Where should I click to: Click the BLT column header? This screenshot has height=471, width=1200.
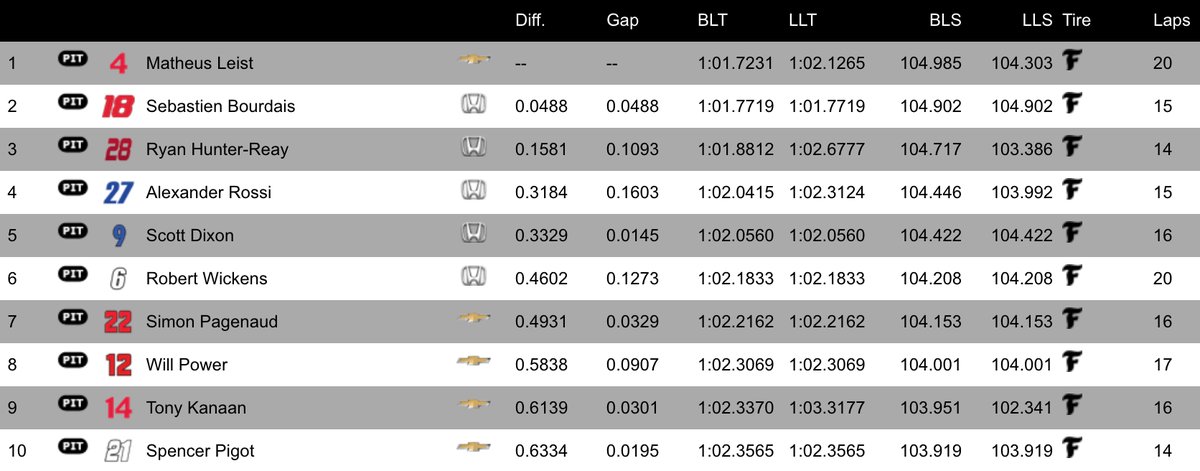click(x=713, y=21)
